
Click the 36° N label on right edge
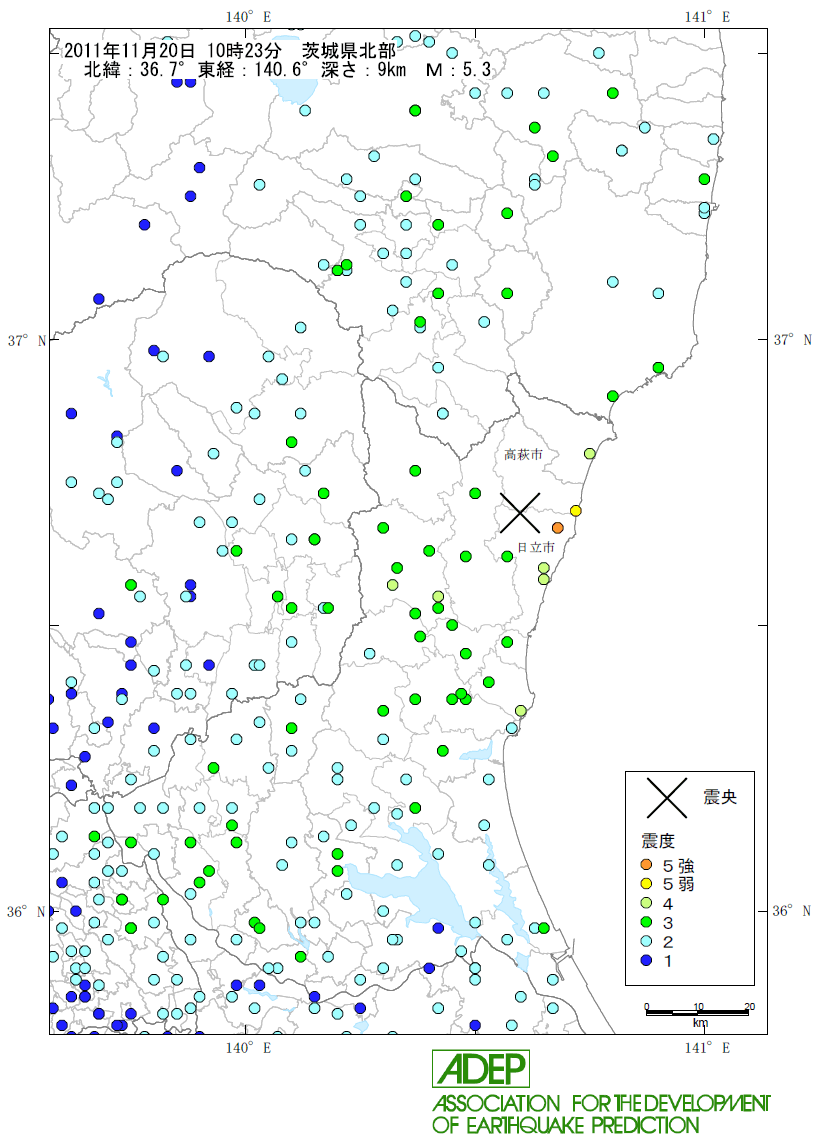click(x=792, y=911)
